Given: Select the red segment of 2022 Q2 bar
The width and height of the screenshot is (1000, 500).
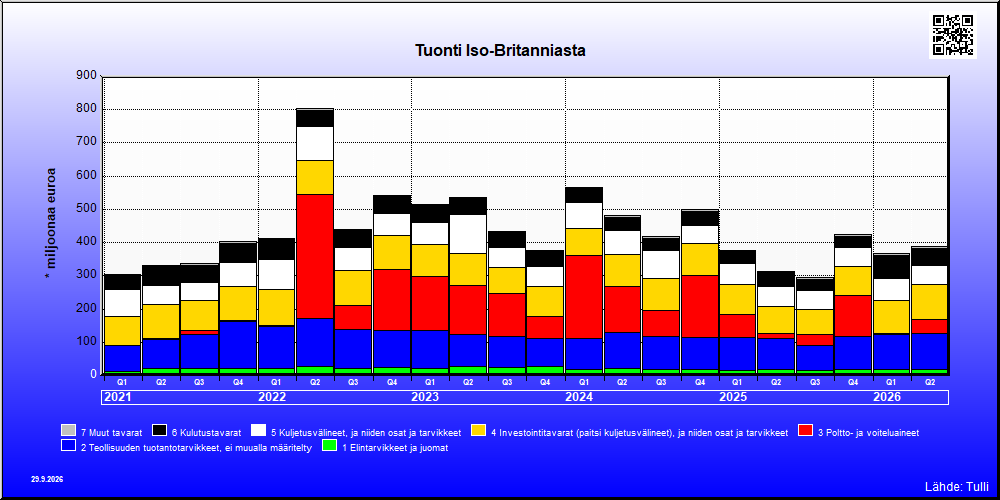Looking at the screenshot, I should pos(315,256).
